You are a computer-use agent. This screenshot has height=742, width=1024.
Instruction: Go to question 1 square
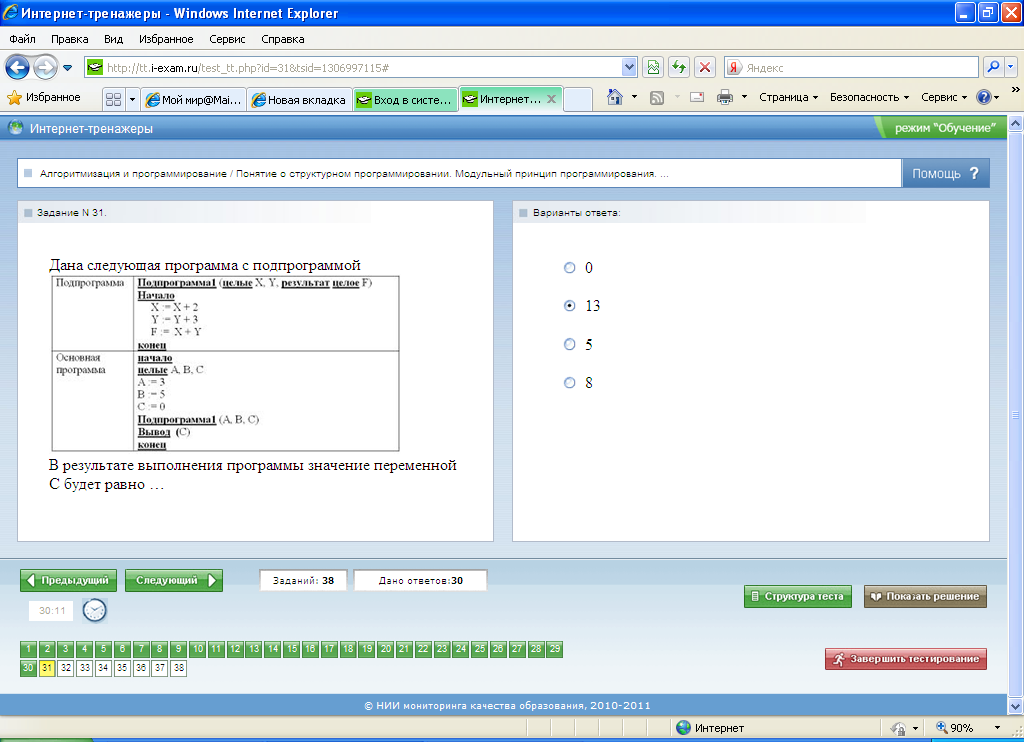(28, 649)
